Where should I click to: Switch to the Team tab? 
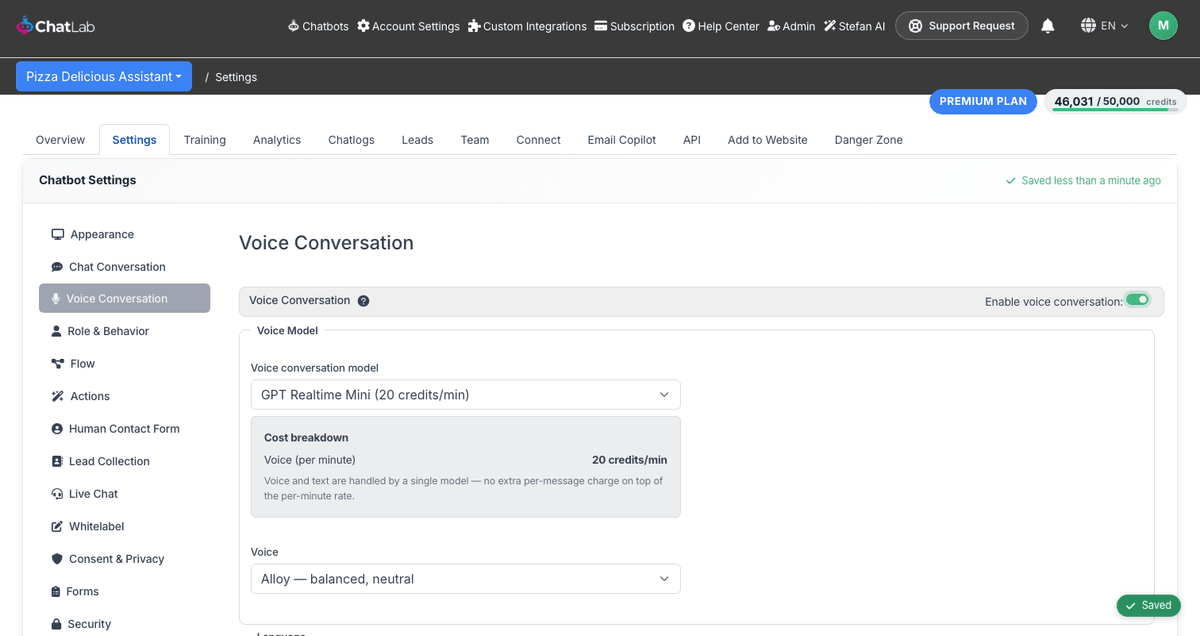click(475, 140)
